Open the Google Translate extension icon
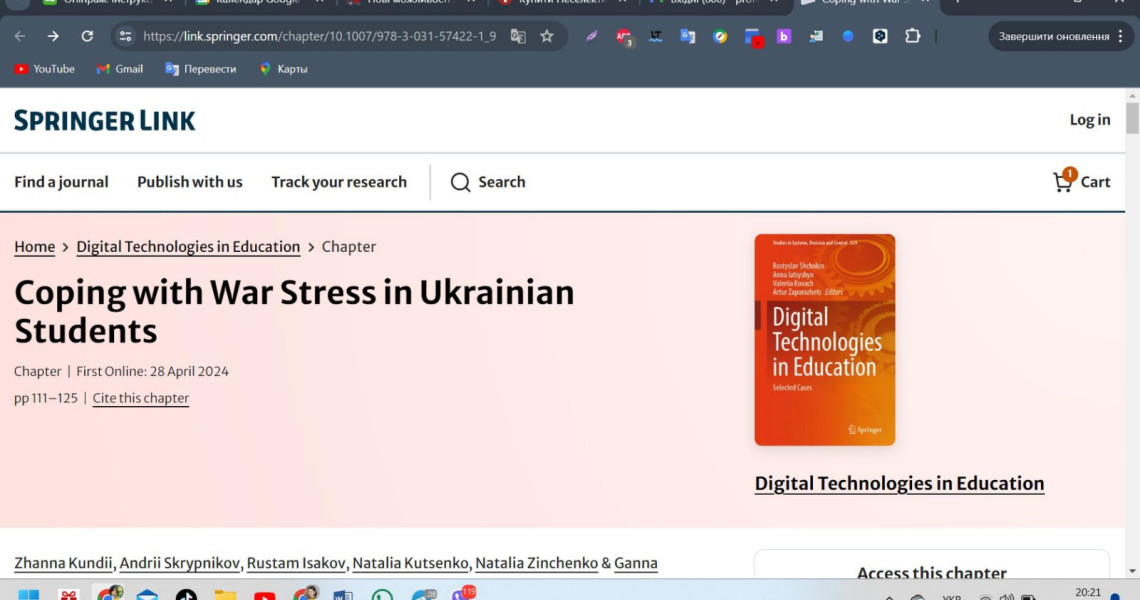 click(688, 36)
